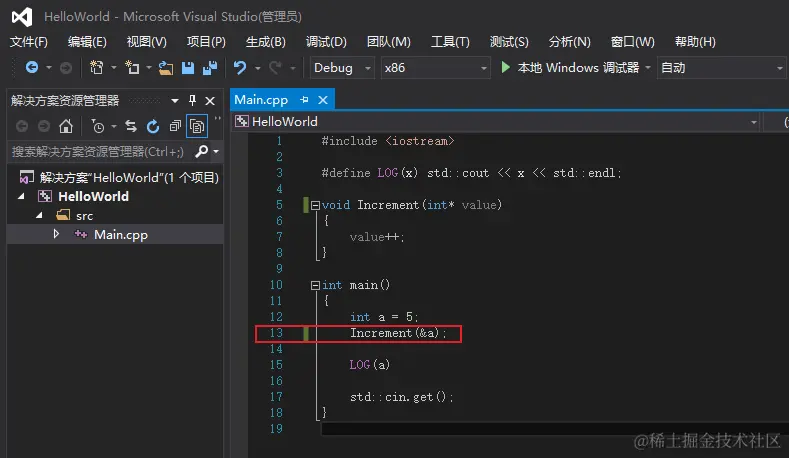Click the Open File folder icon
This screenshot has width=789, height=458.
pyautogui.click(x=166, y=68)
